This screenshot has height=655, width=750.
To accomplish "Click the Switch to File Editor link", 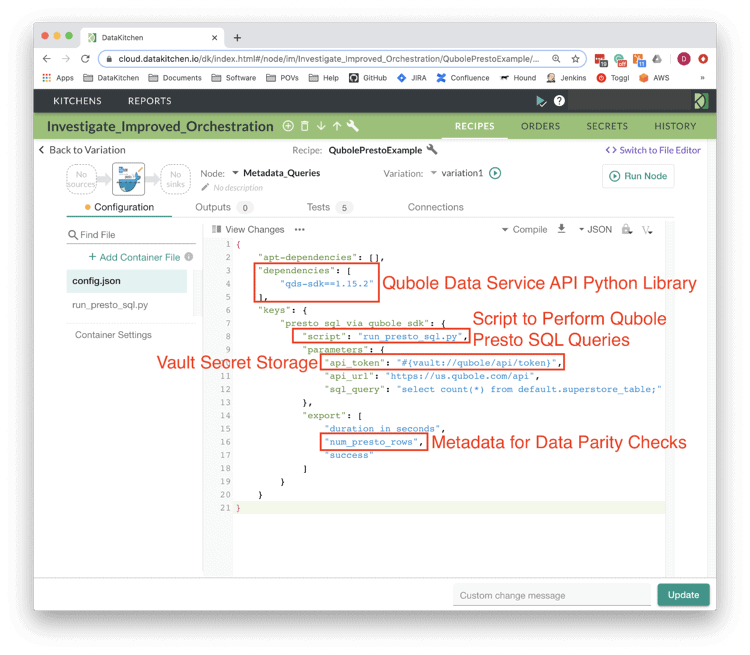I will pos(653,150).
